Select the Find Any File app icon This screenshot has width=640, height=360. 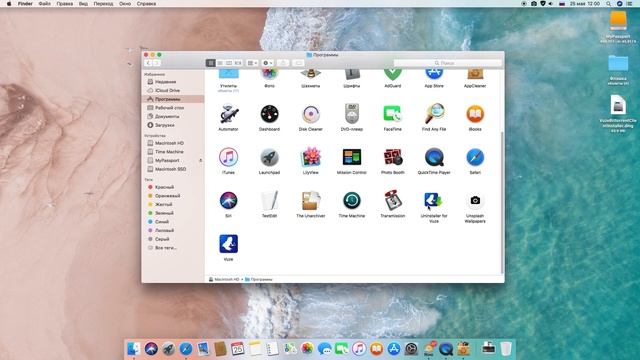tap(434, 114)
